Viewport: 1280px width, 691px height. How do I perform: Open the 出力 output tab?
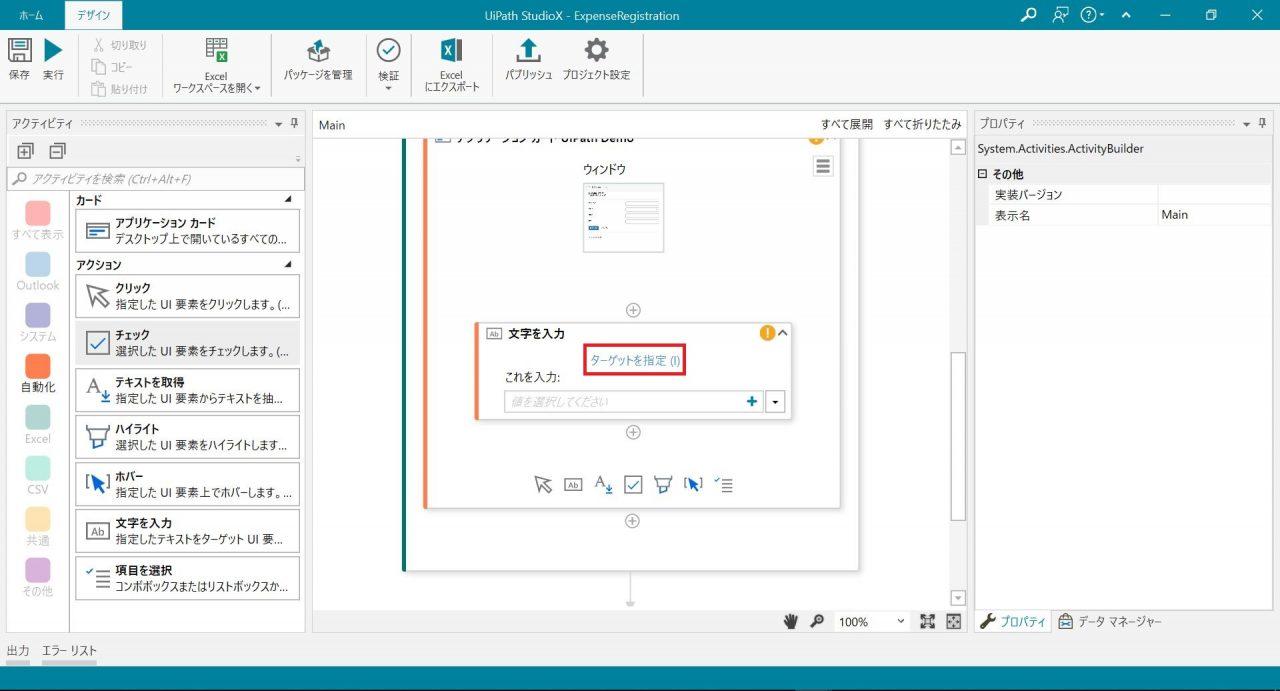pyautogui.click(x=18, y=651)
